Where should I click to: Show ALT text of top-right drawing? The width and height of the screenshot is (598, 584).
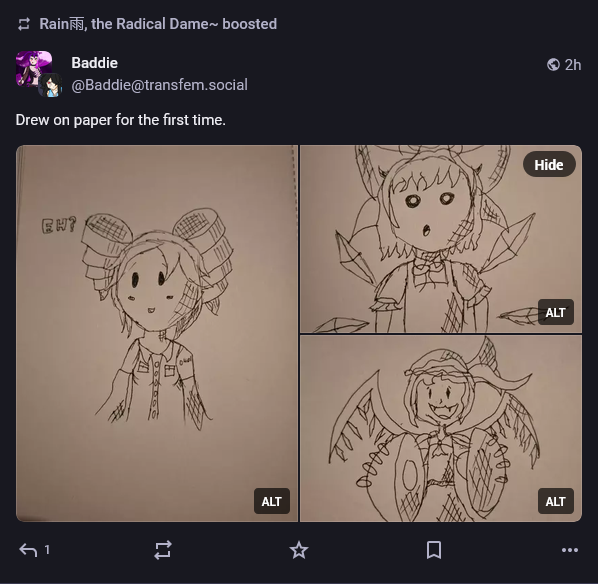click(x=556, y=312)
